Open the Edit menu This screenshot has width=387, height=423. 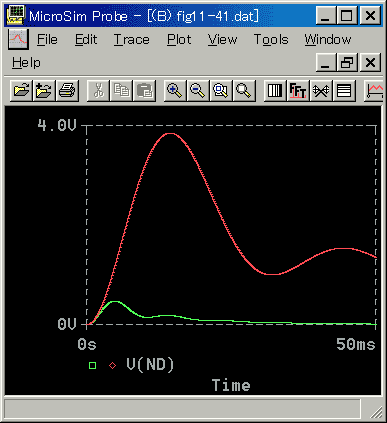(x=86, y=40)
